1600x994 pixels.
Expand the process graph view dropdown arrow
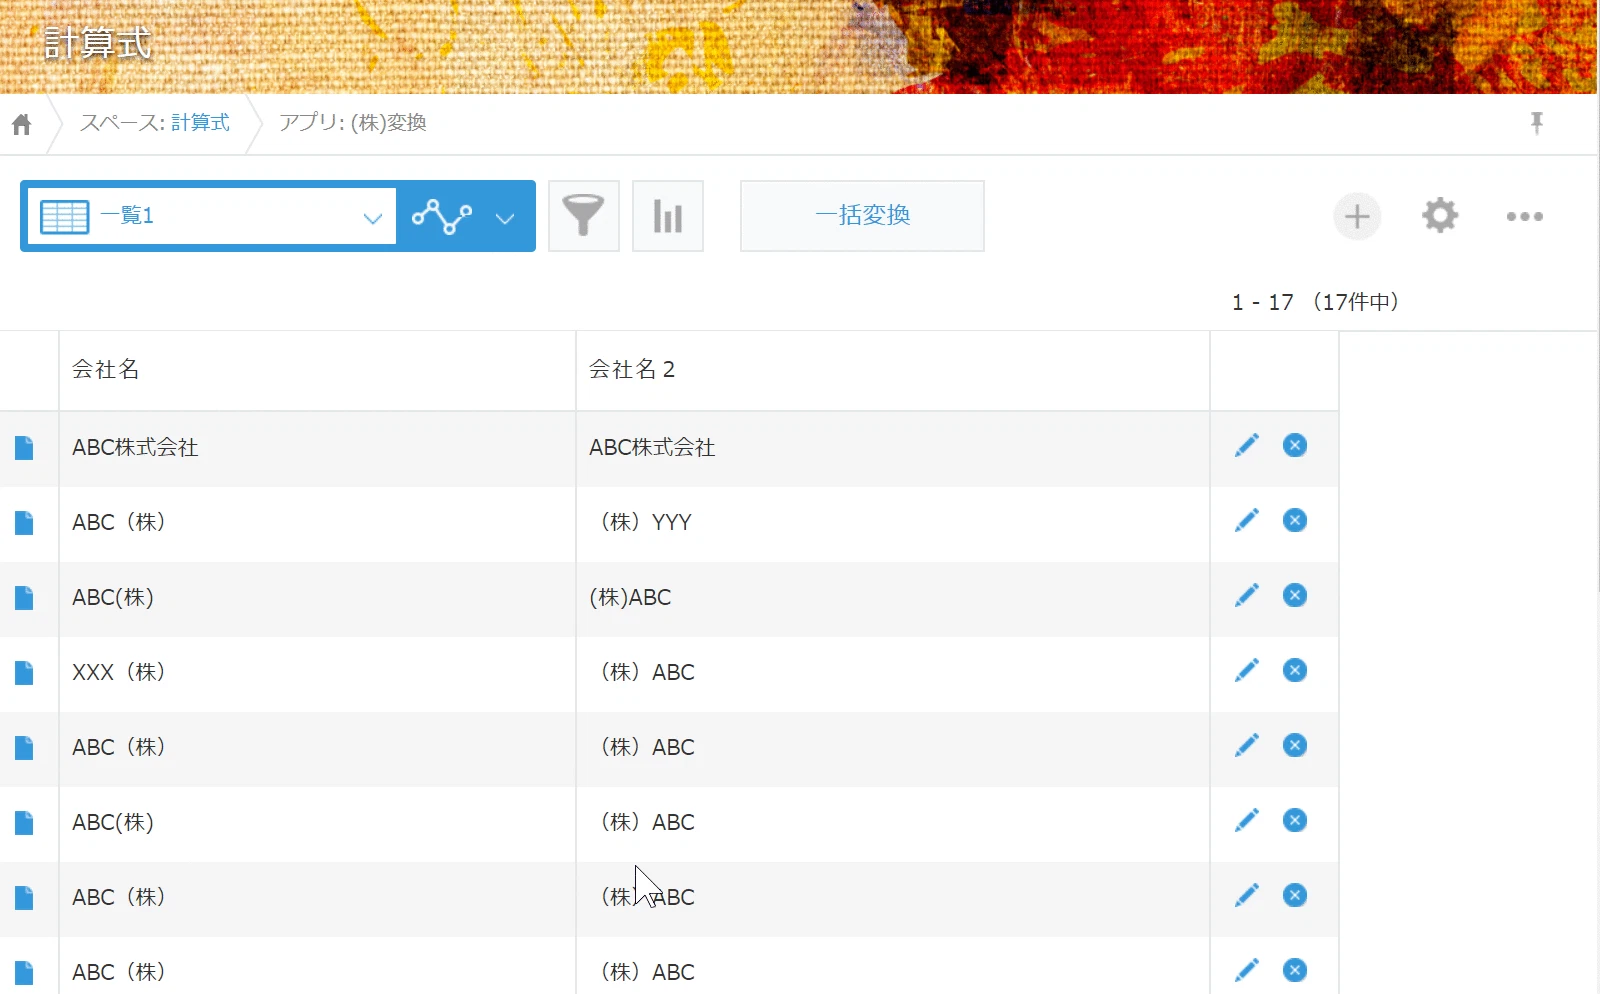pyautogui.click(x=505, y=217)
